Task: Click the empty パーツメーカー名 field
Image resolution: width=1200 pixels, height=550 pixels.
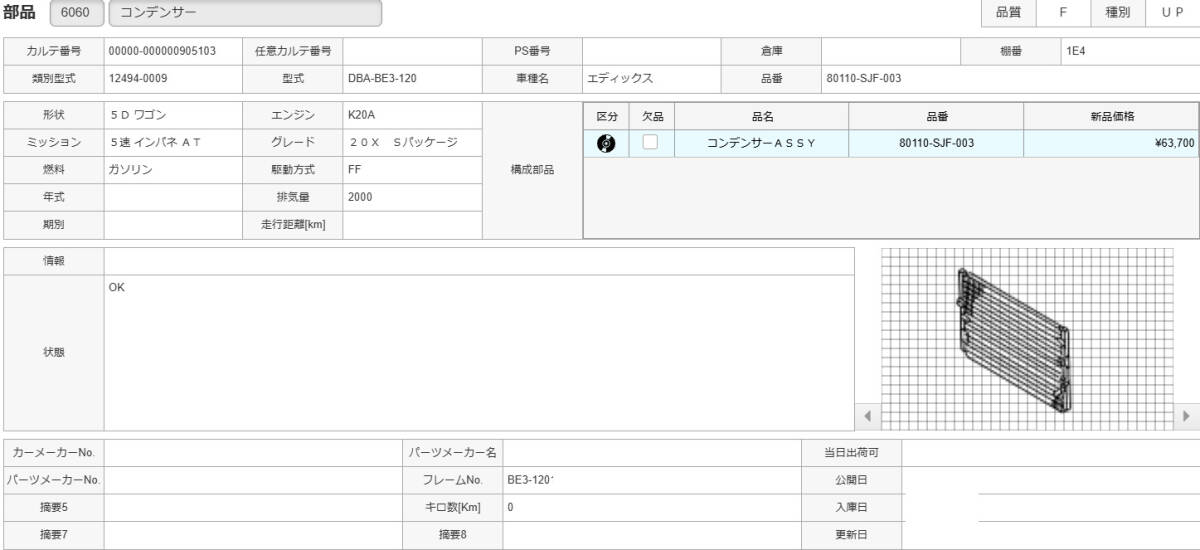Action: pos(652,453)
